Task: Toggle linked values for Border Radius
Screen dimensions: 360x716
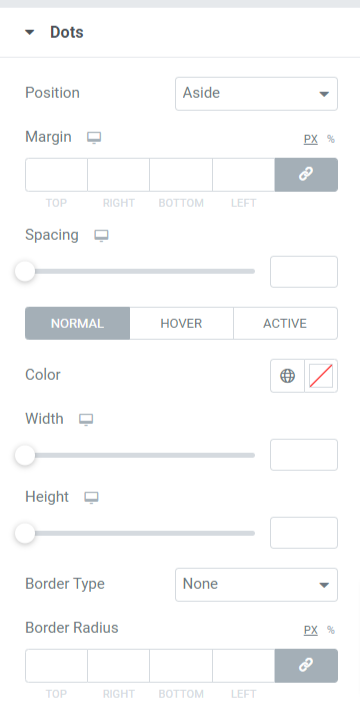Action: point(306,666)
